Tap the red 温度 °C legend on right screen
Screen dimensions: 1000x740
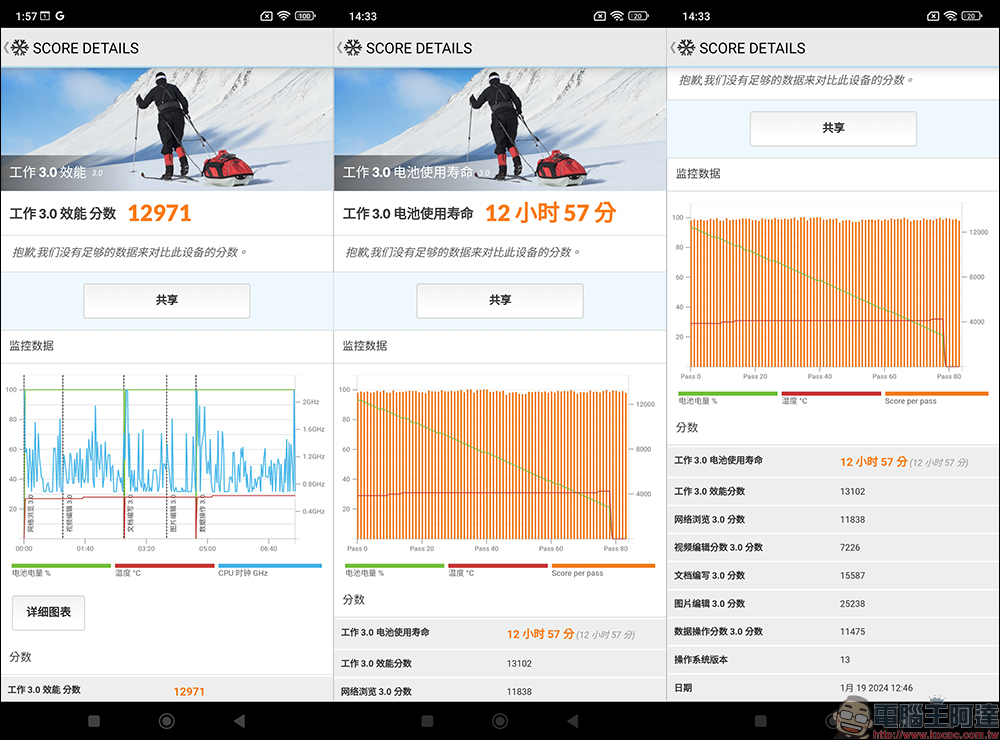click(x=831, y=397)
